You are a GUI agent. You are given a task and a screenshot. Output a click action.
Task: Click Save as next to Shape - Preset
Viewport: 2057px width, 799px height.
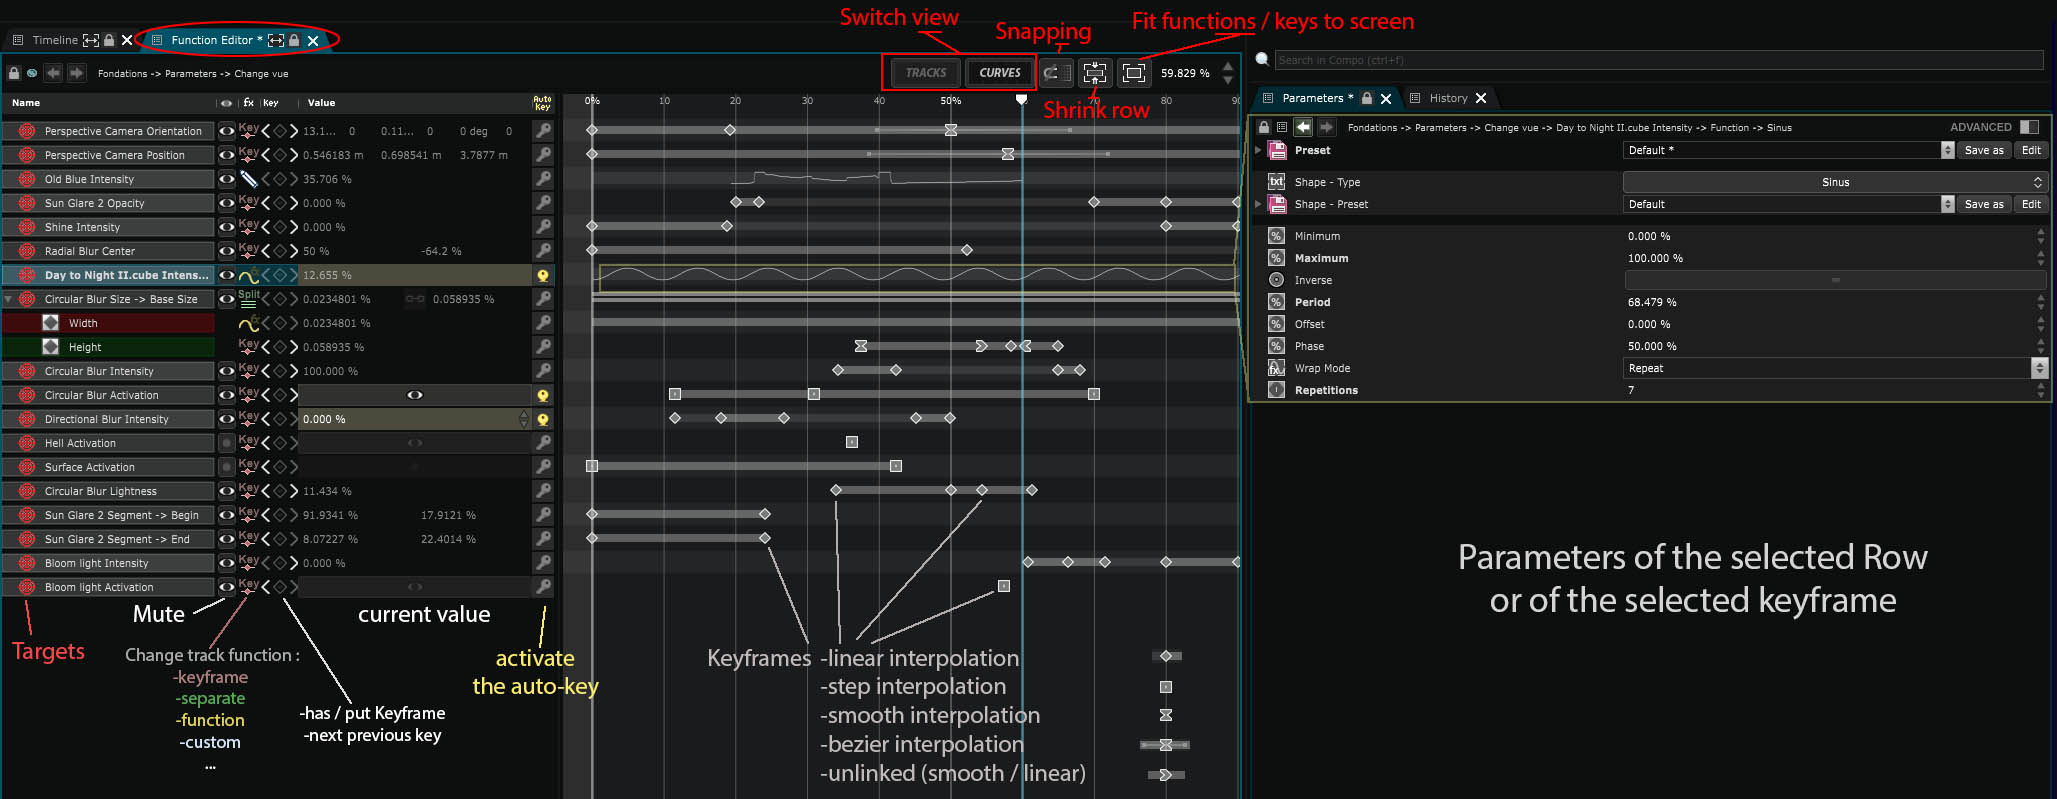pyautogui.click(x=1983, y=204)
